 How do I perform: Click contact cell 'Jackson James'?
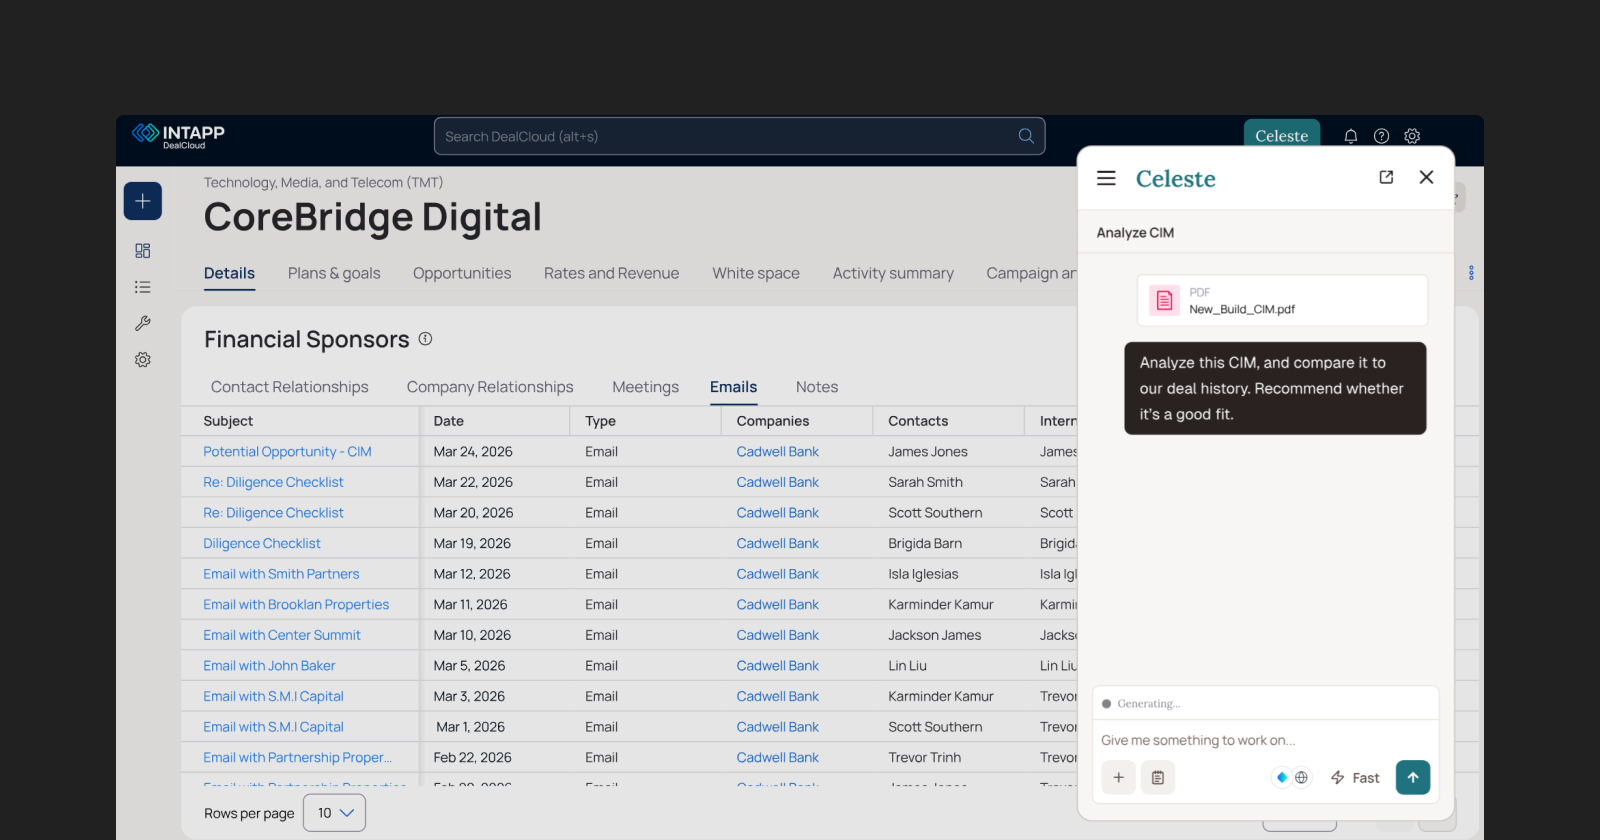935,635
